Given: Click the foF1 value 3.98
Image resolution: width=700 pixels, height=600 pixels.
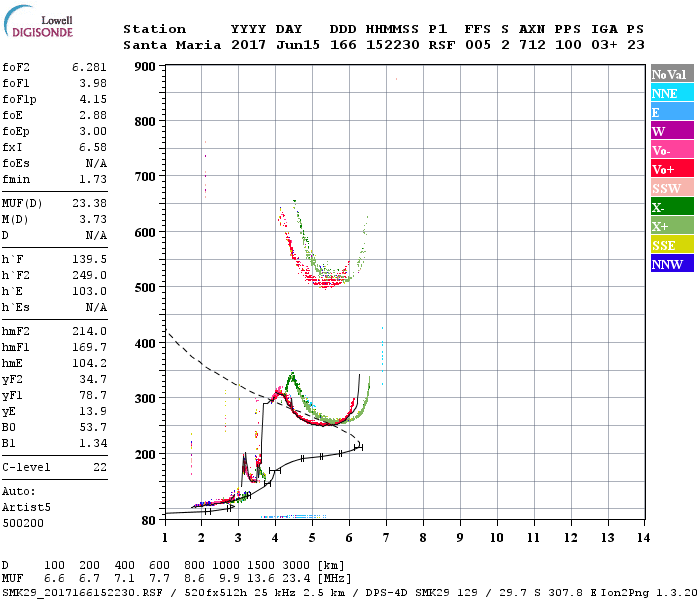Looking at the screenshot, I should point(93,83).
